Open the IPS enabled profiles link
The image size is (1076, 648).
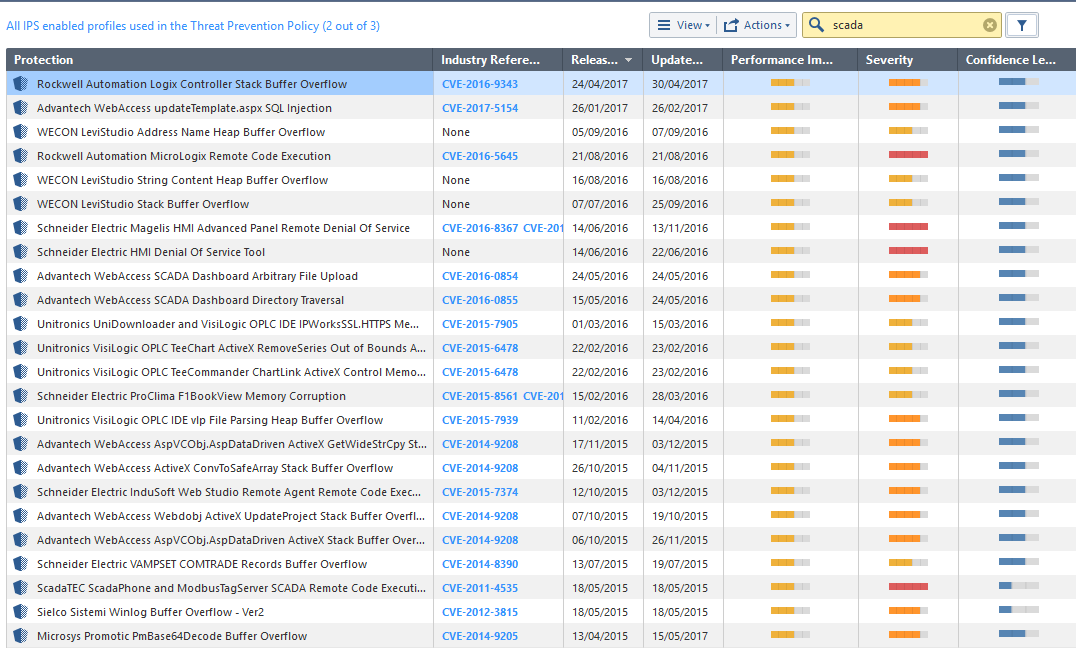193,26
